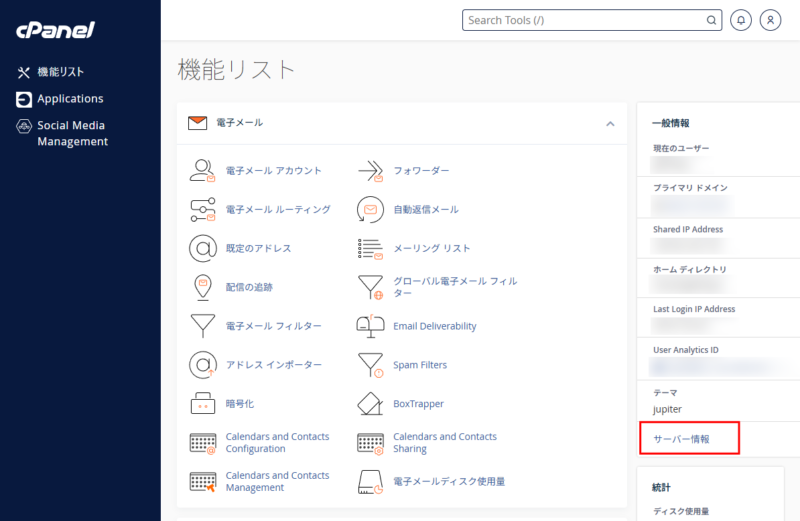The height and width of the screenshot is (521, 800).
Task: Click the Spam Filters funnel icon
Action: pos(371,366)
